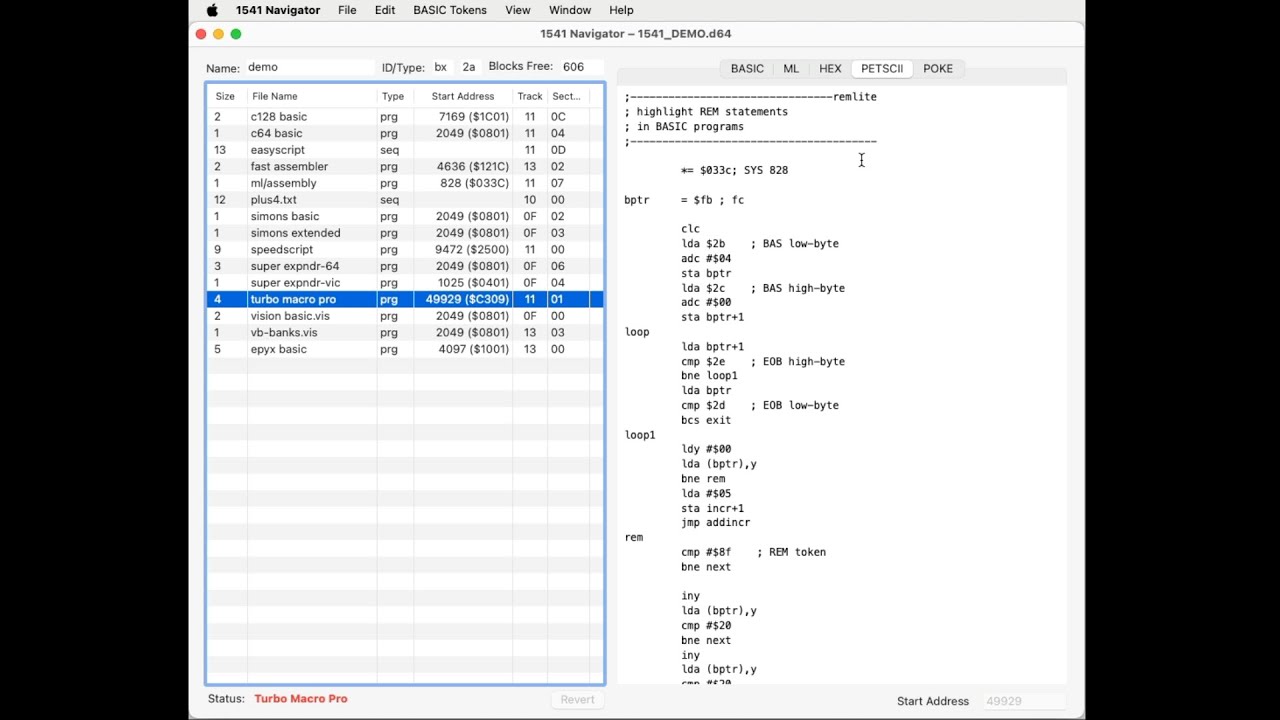This screenshot has width=1280, height=720.
Task: Select the 'super expndr-64' file row
Action: point(405,266)
